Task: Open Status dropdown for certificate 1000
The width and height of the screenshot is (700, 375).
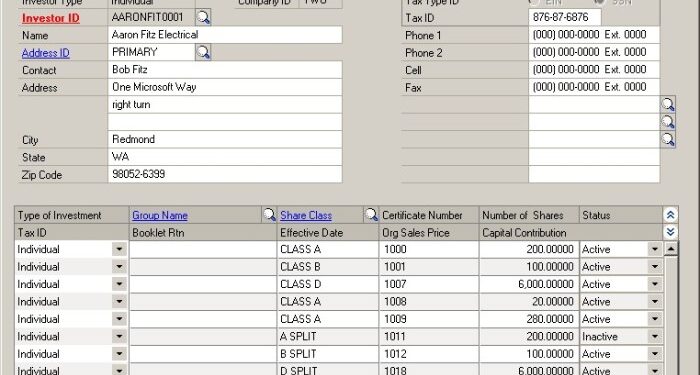Action: pos(655,249)
